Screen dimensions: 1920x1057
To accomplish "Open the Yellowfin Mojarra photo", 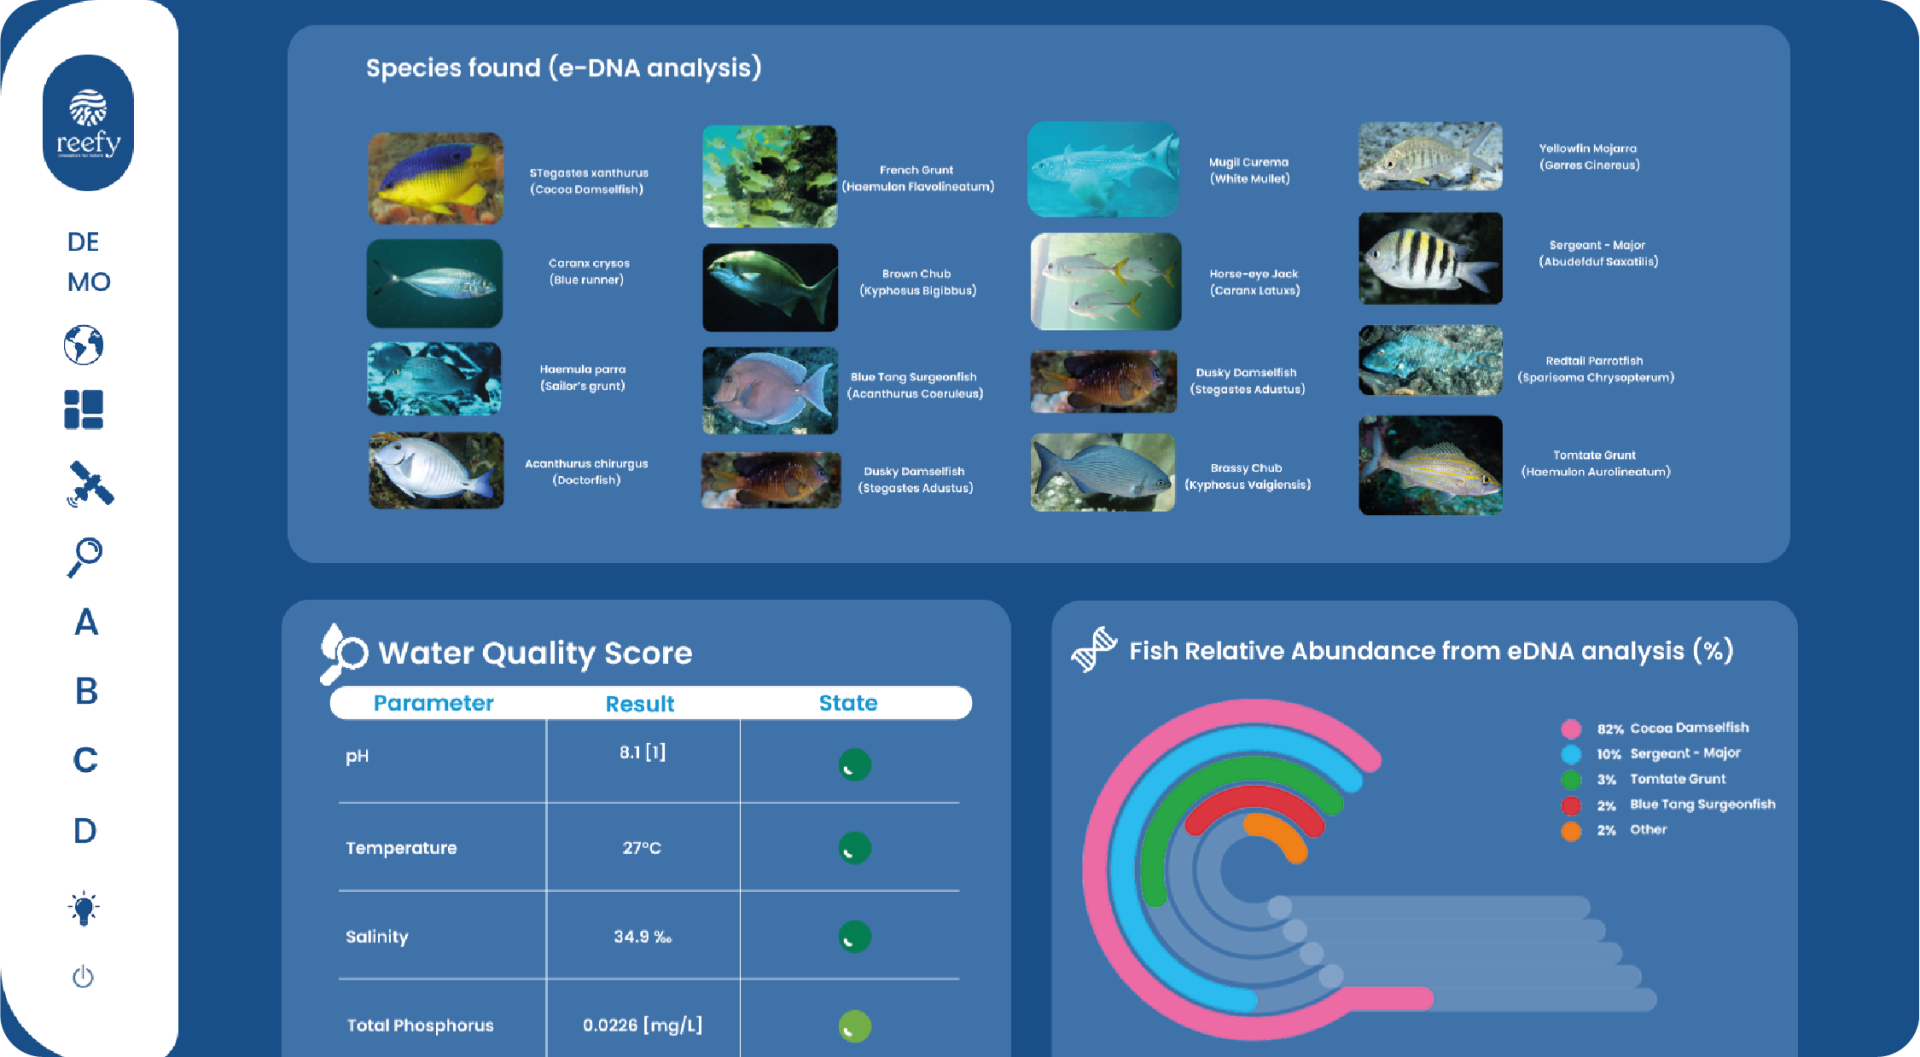I will coord(1430,156).
